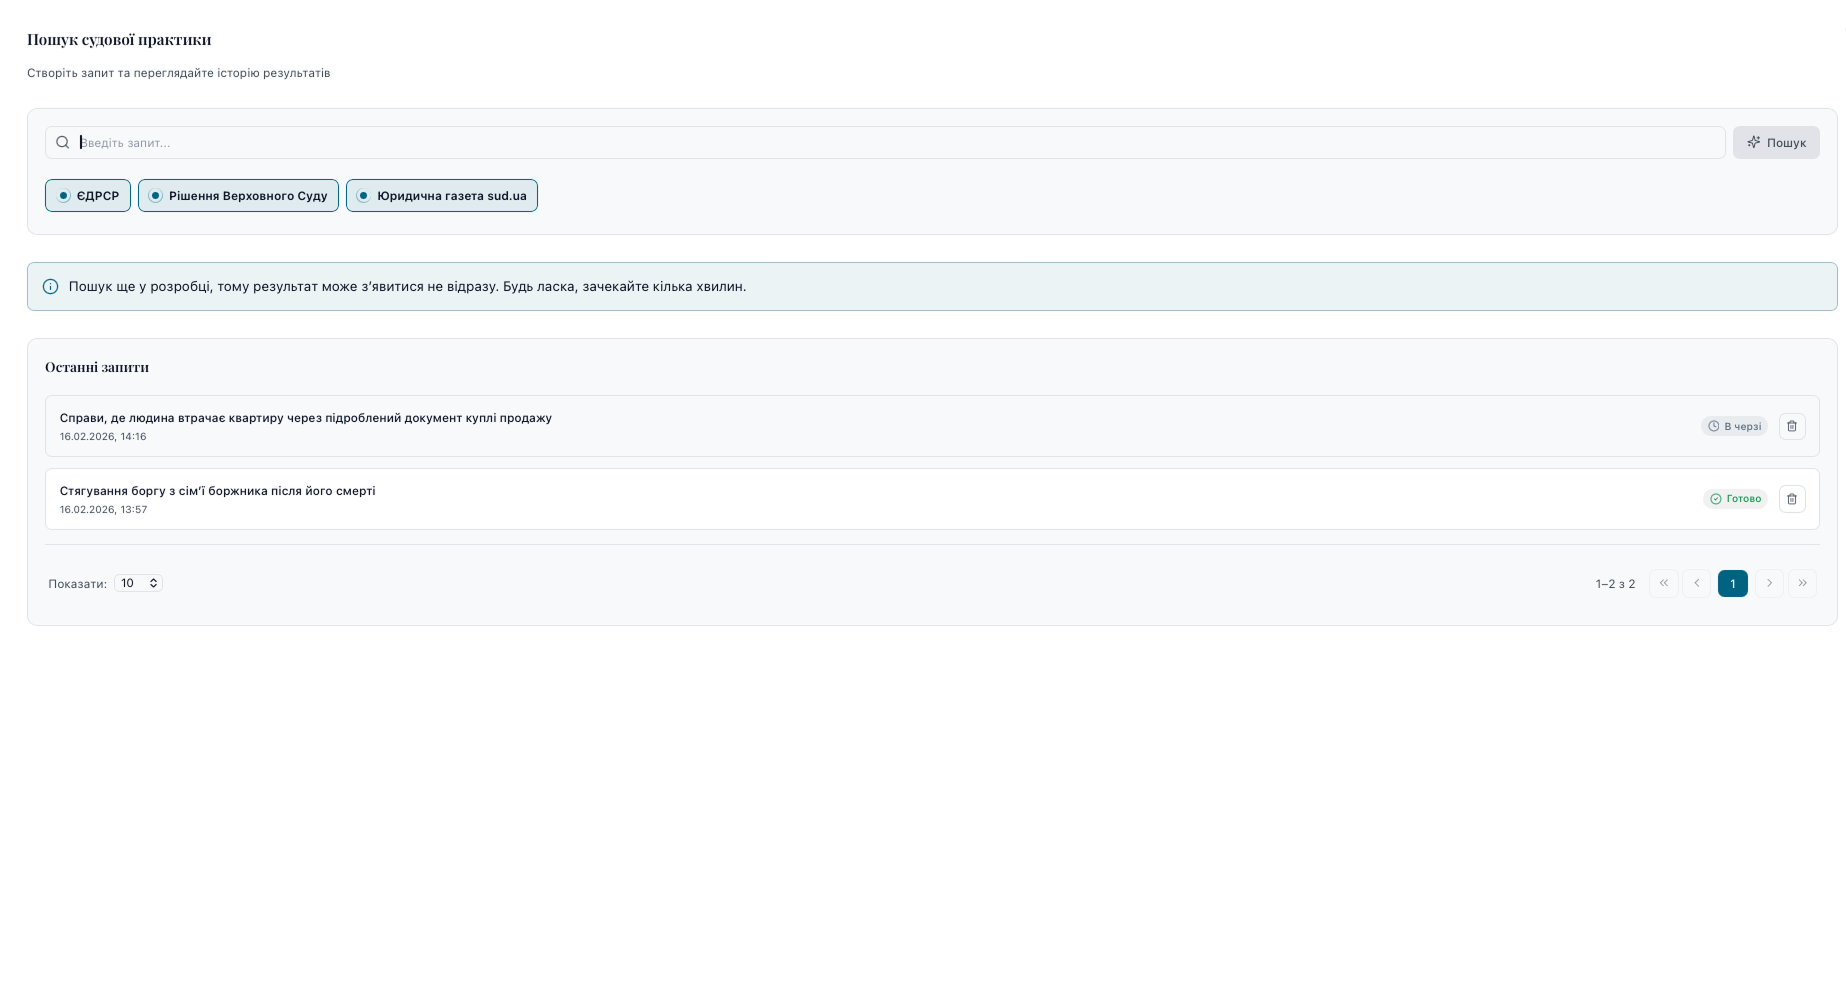
Task: Toggle the ЄДРСР source filter
Action: pyautogui.click(x=88, y=196)
